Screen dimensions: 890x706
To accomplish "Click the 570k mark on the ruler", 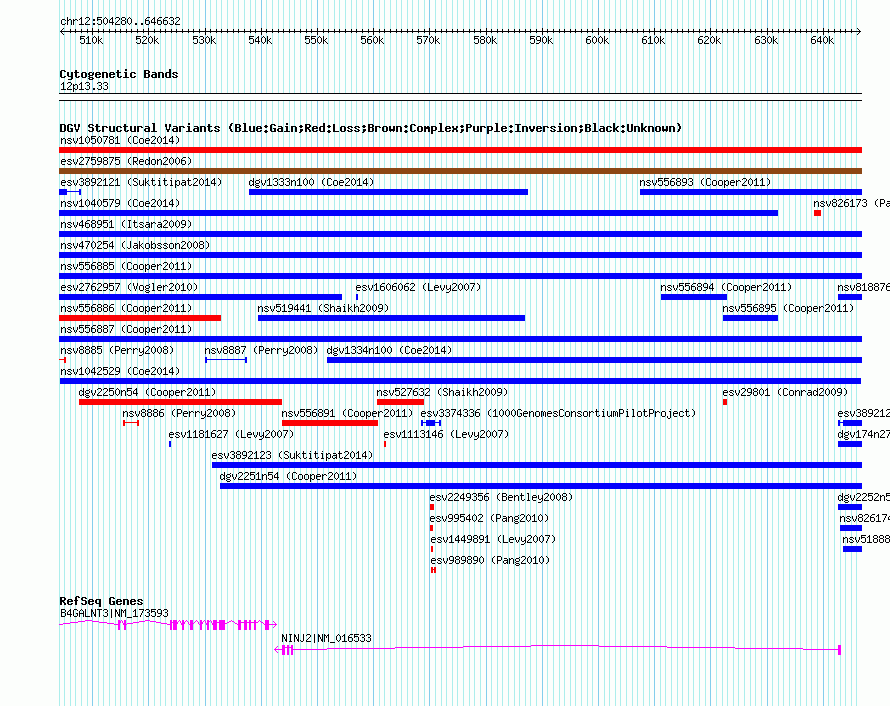I will click(428, 40).
